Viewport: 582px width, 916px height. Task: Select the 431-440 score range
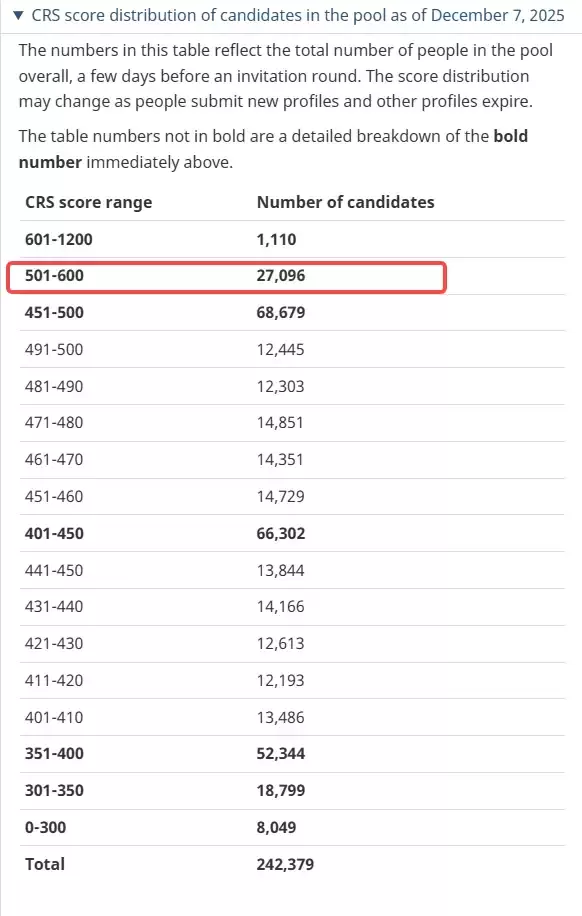point(54,606)
